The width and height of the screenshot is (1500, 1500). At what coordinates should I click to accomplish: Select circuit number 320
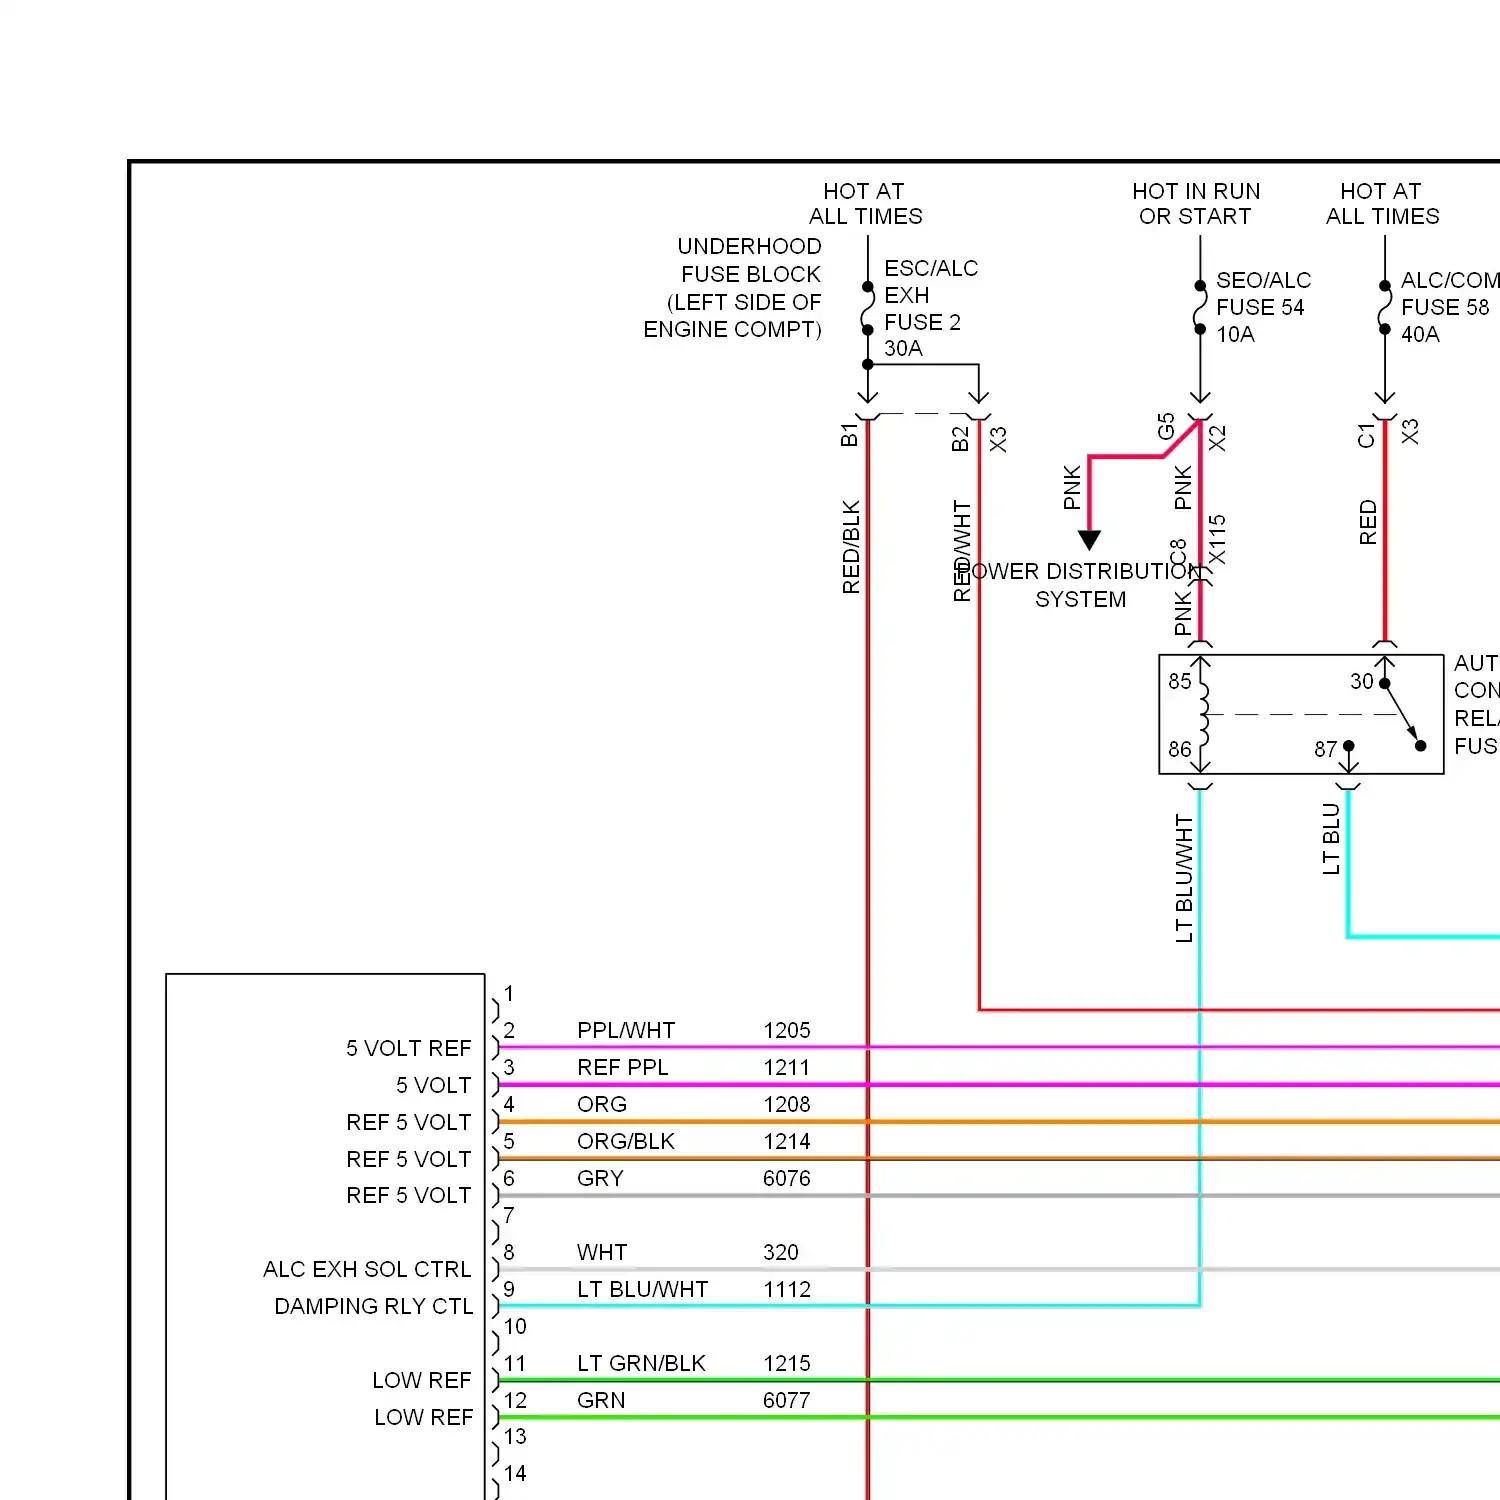781,1252
